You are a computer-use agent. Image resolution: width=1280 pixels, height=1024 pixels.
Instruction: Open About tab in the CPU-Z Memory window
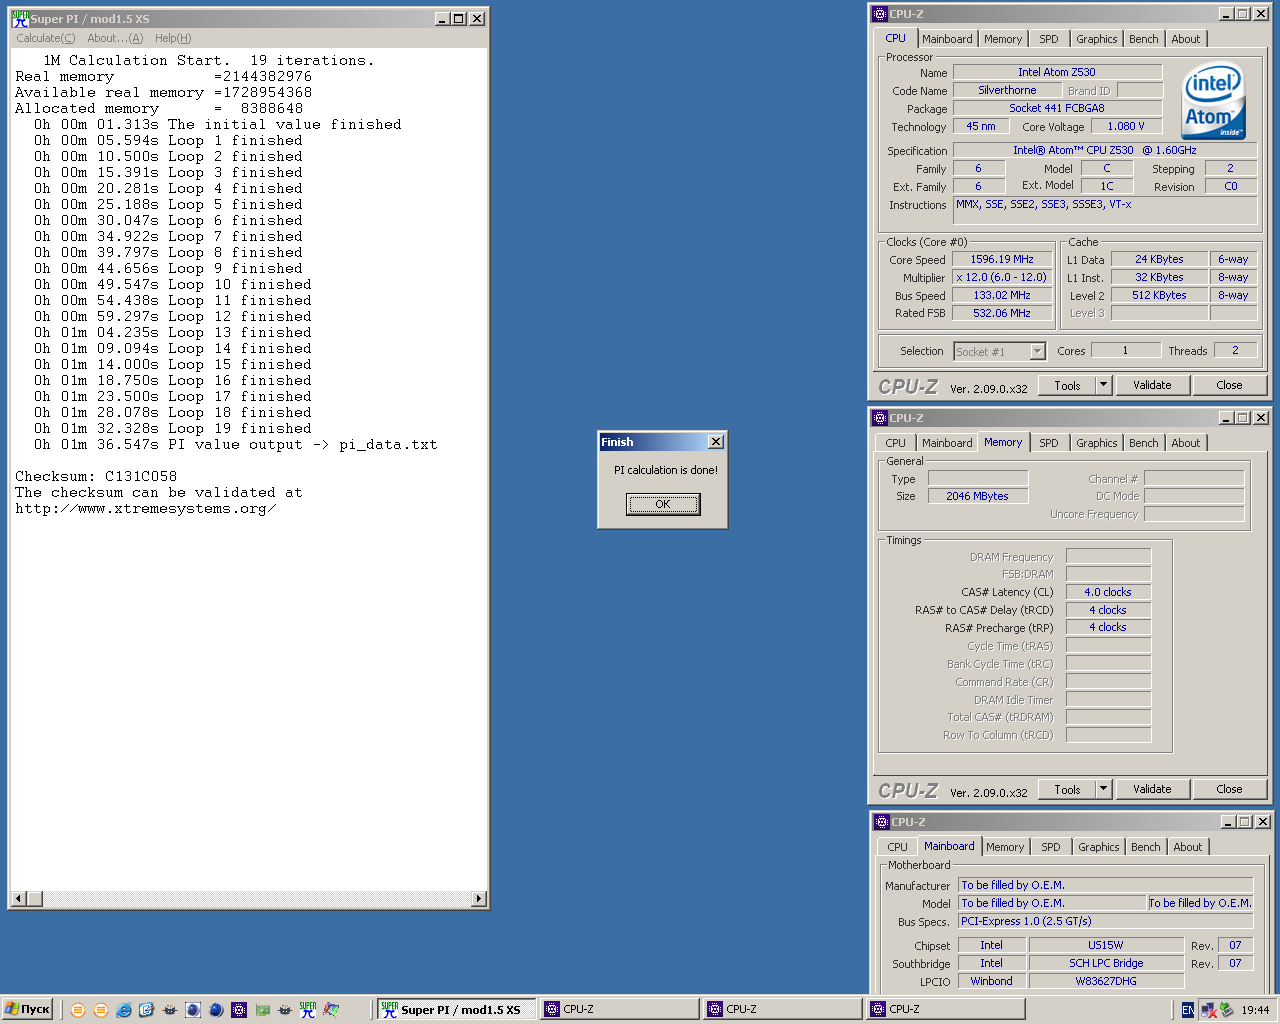tap(1186, 443)
